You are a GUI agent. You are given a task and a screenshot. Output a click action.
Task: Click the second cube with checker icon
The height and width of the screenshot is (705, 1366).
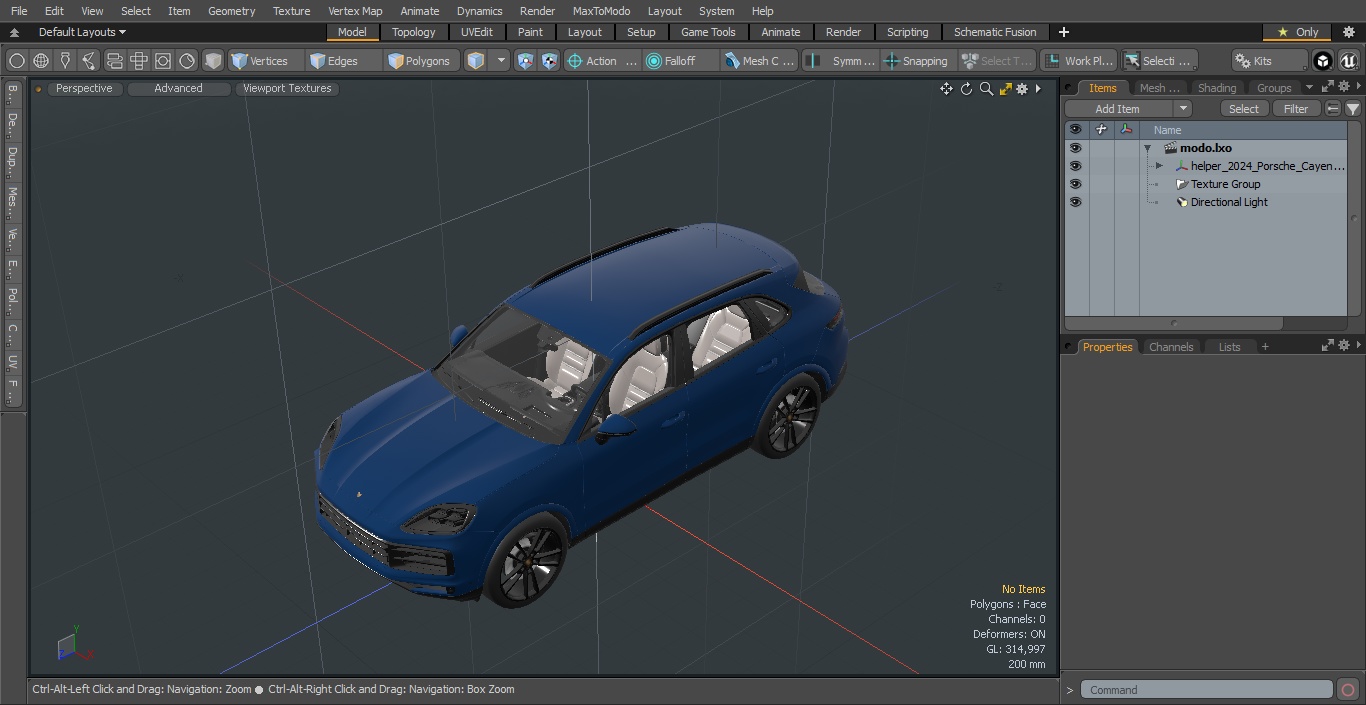point(549,61)
